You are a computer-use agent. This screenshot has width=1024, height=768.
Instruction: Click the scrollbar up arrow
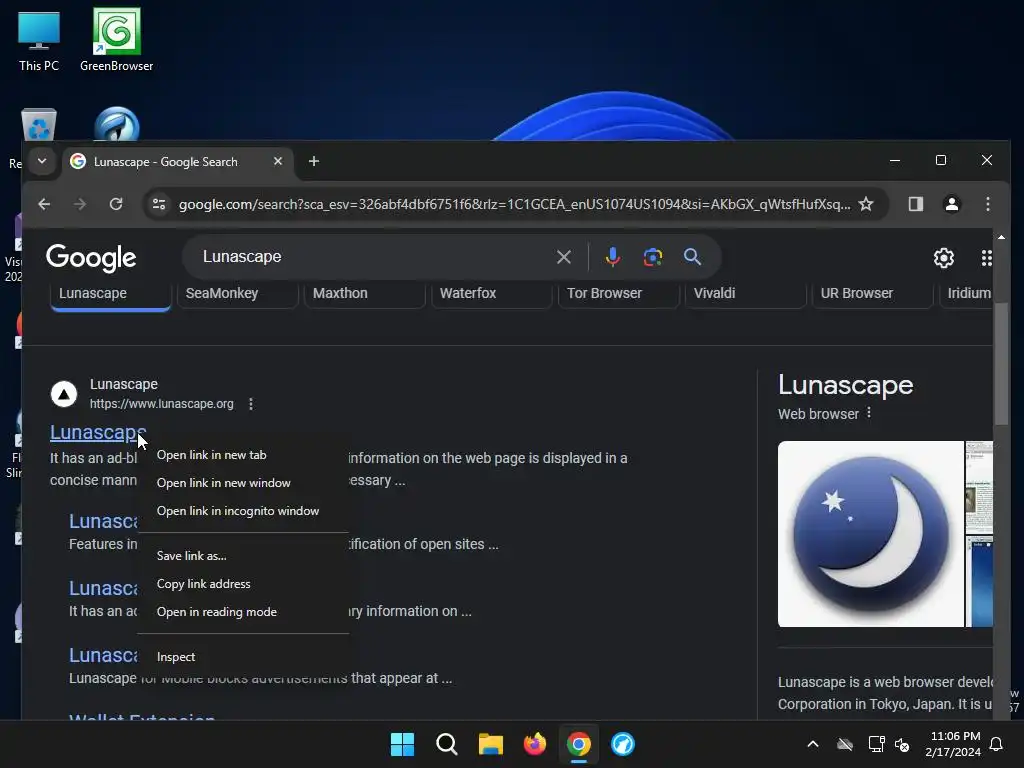[1001, 237]
